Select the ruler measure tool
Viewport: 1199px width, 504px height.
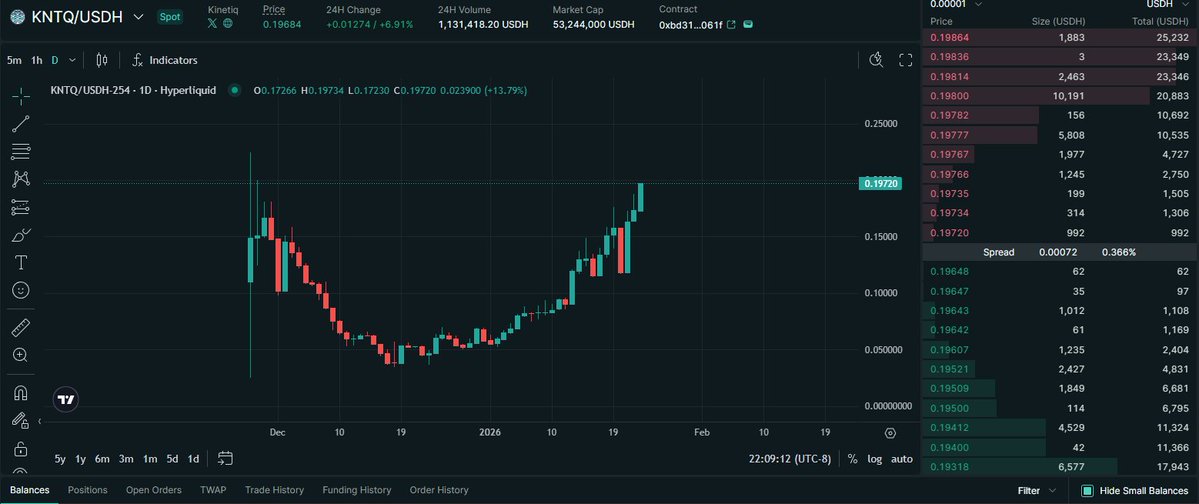[21, 328]
